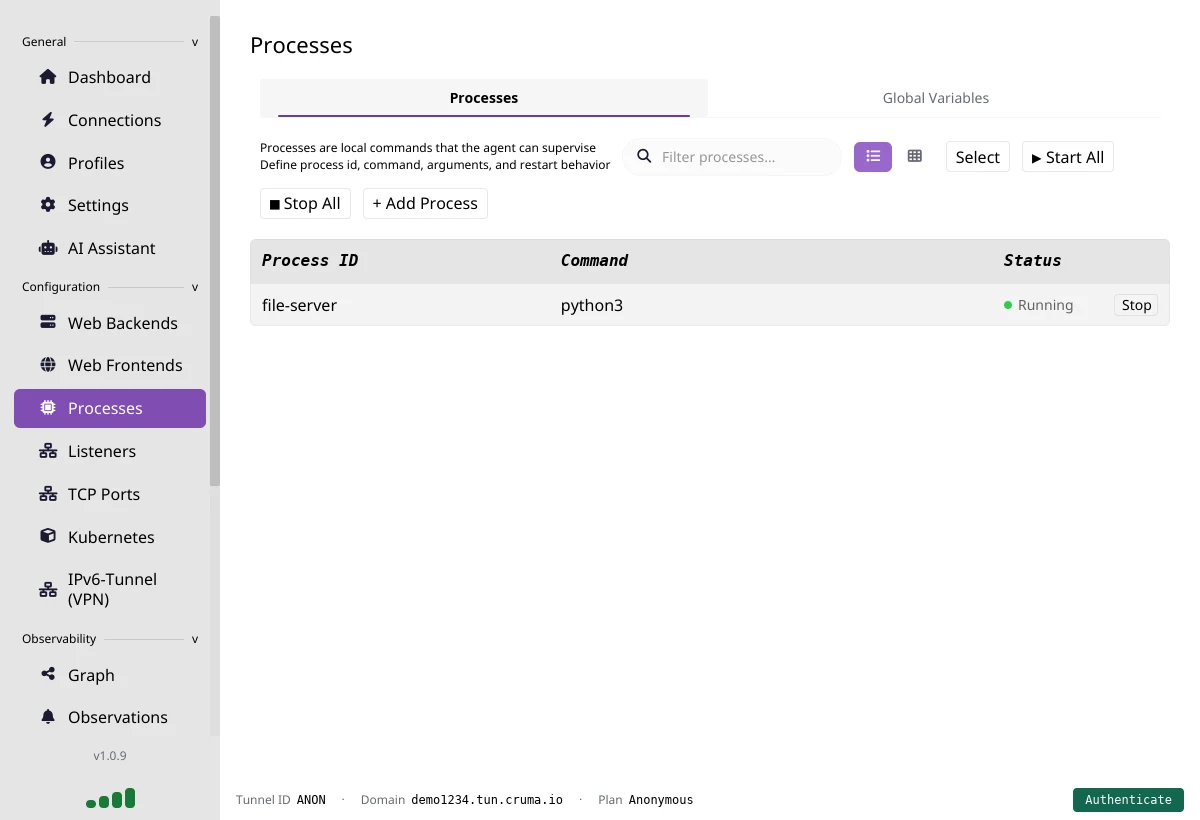Navigate to TCP Ports
Viewport: 1200px width, 820px height.
(110, 494)
